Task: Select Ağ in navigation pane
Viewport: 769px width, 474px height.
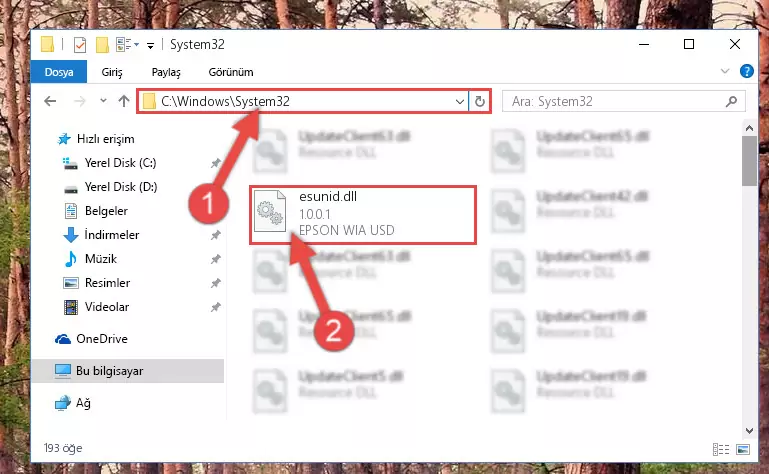Action: coord(73,403)
